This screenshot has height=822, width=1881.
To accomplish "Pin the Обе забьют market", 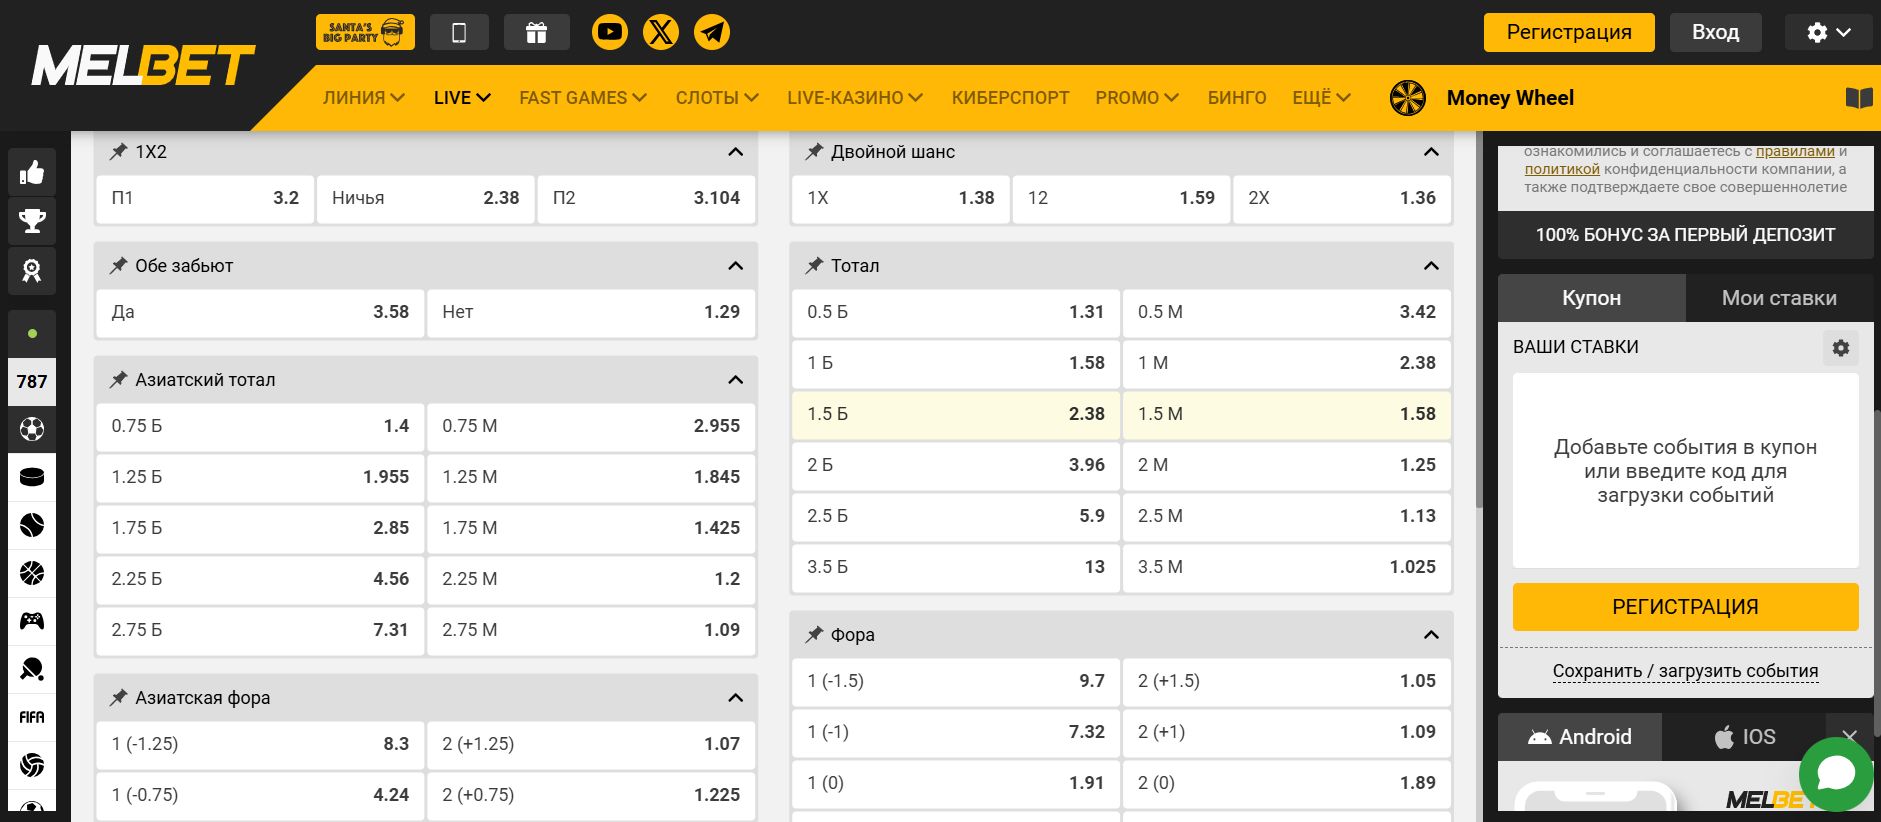I will pyautogui.click(x=118, y=266).
